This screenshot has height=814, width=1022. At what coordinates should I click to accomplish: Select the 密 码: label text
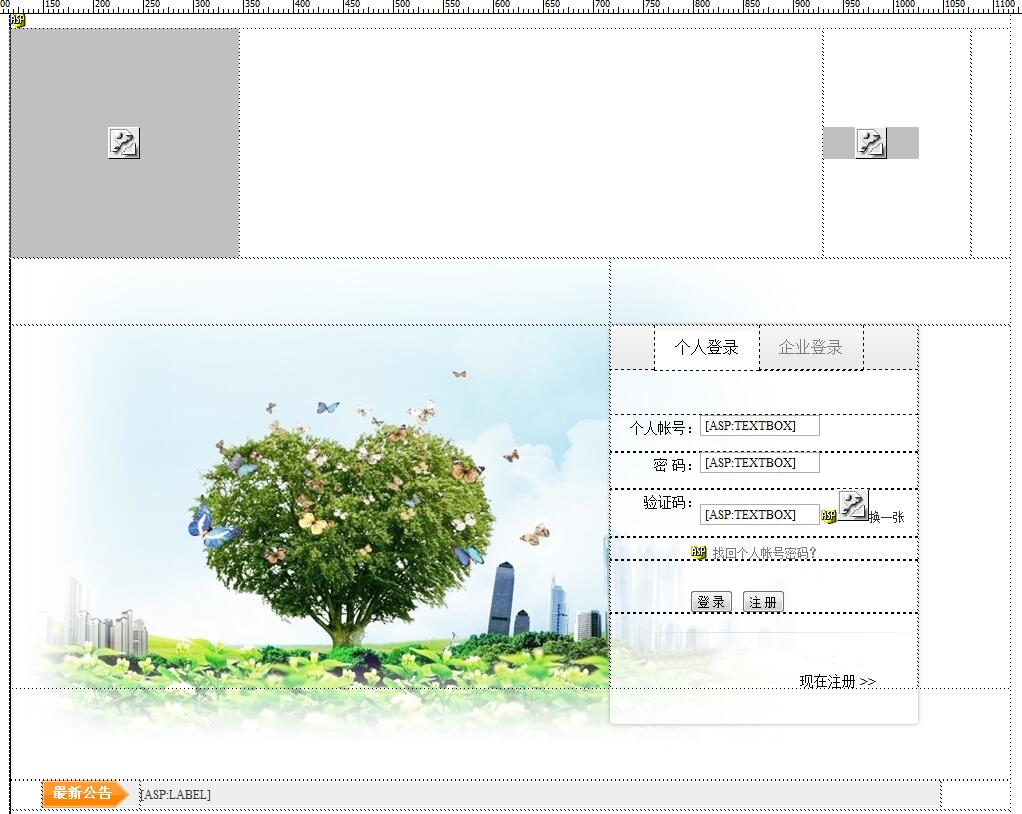pos(673,465)
